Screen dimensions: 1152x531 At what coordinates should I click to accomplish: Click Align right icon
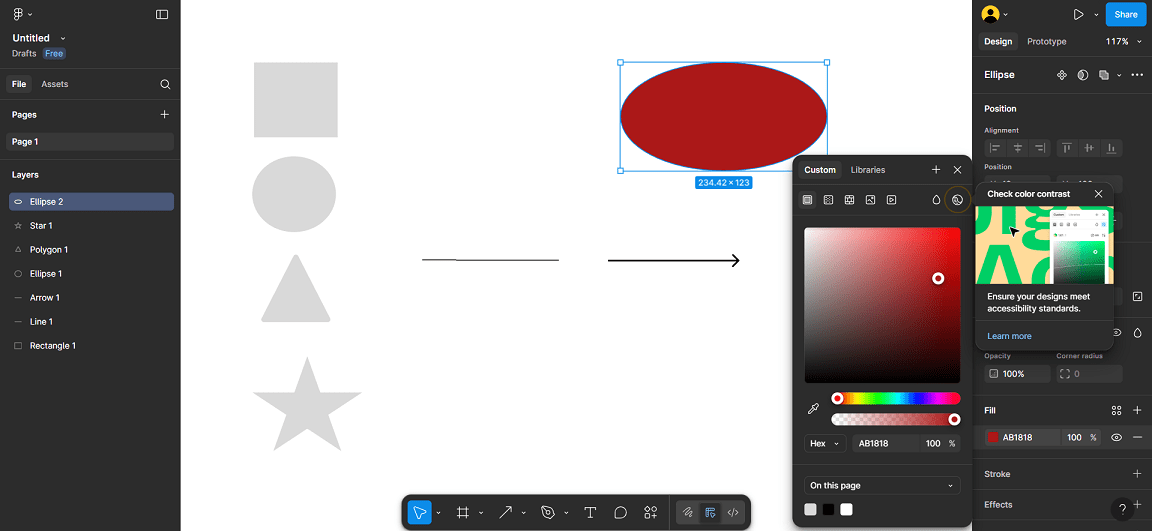tap(1040, 148)
